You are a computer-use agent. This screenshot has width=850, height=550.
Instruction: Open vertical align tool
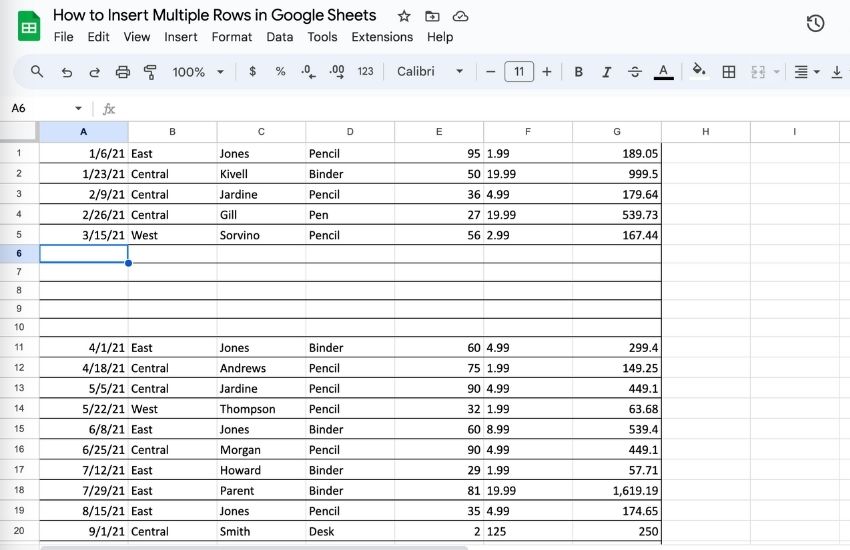click(837, 72)
